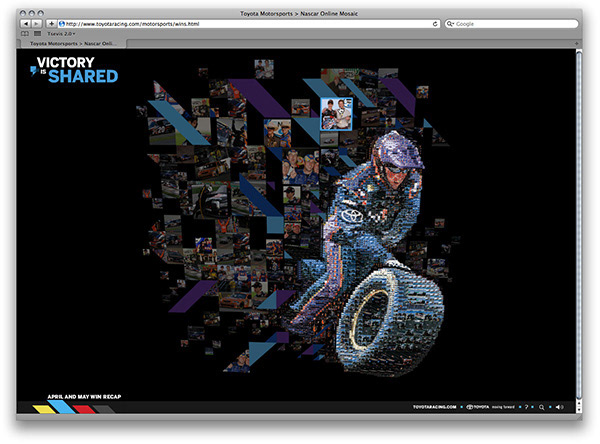Select the Toyota Motorsports > Nascar tab
This screenshot has width=600, height=444.
pos(73,44)
